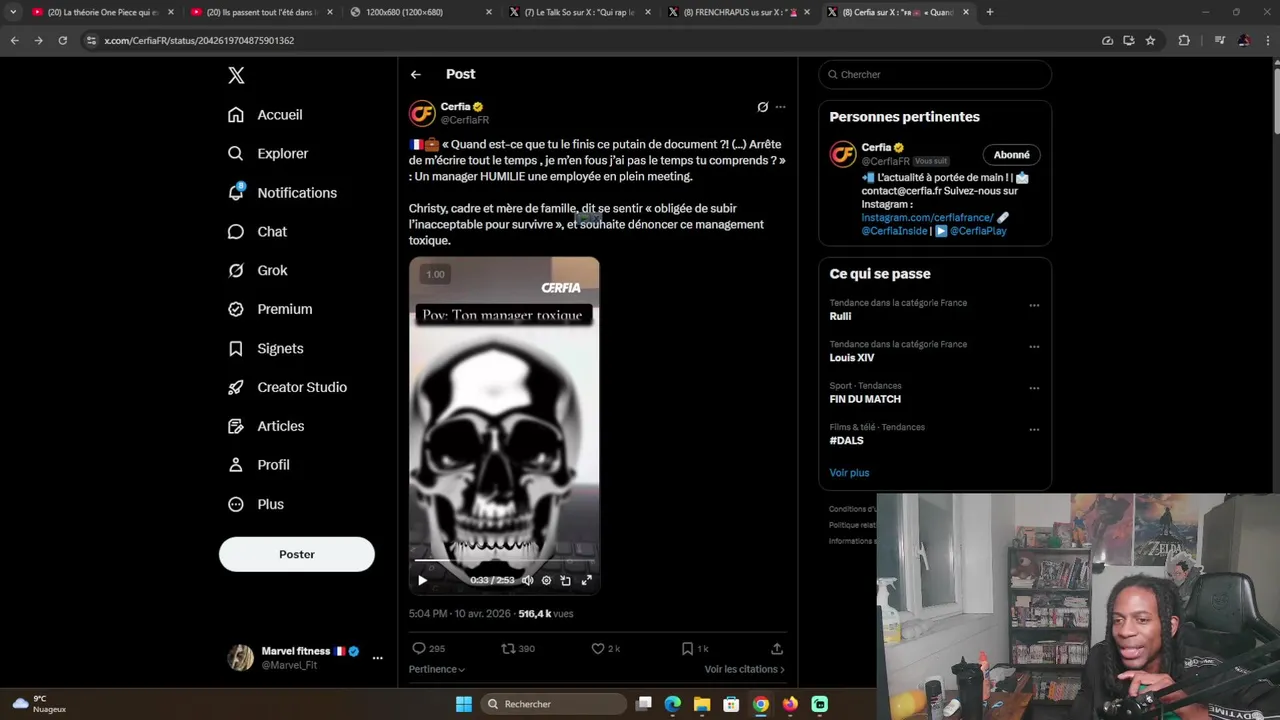Open the @CerfiaPlay link

point(978,231)
